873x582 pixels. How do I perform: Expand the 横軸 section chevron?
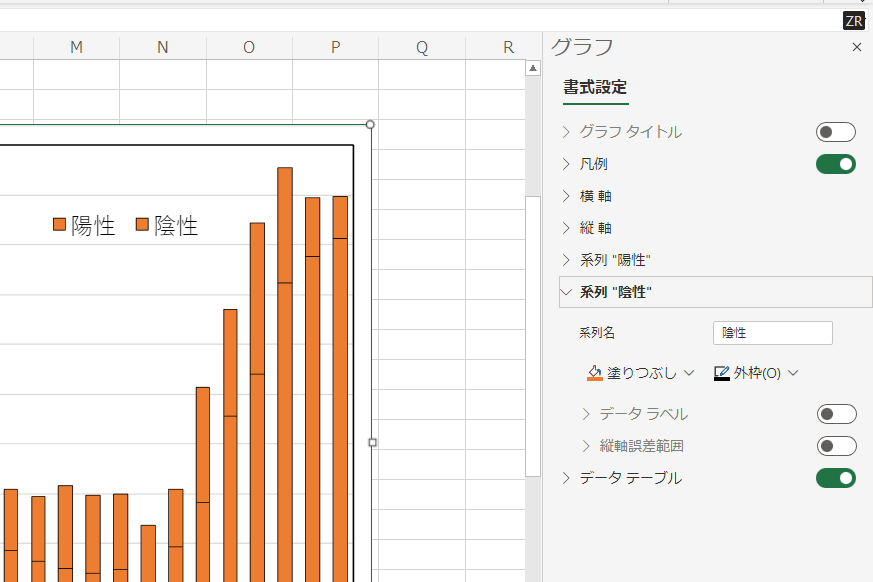point(566,196)
